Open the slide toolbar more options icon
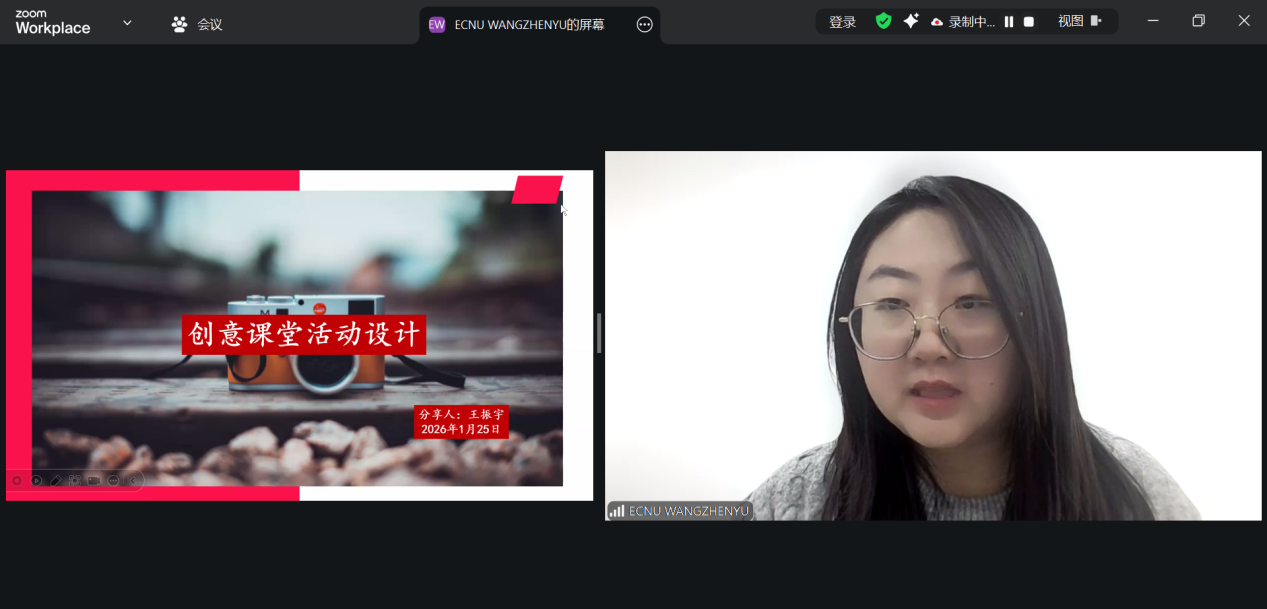 (113, 481)
